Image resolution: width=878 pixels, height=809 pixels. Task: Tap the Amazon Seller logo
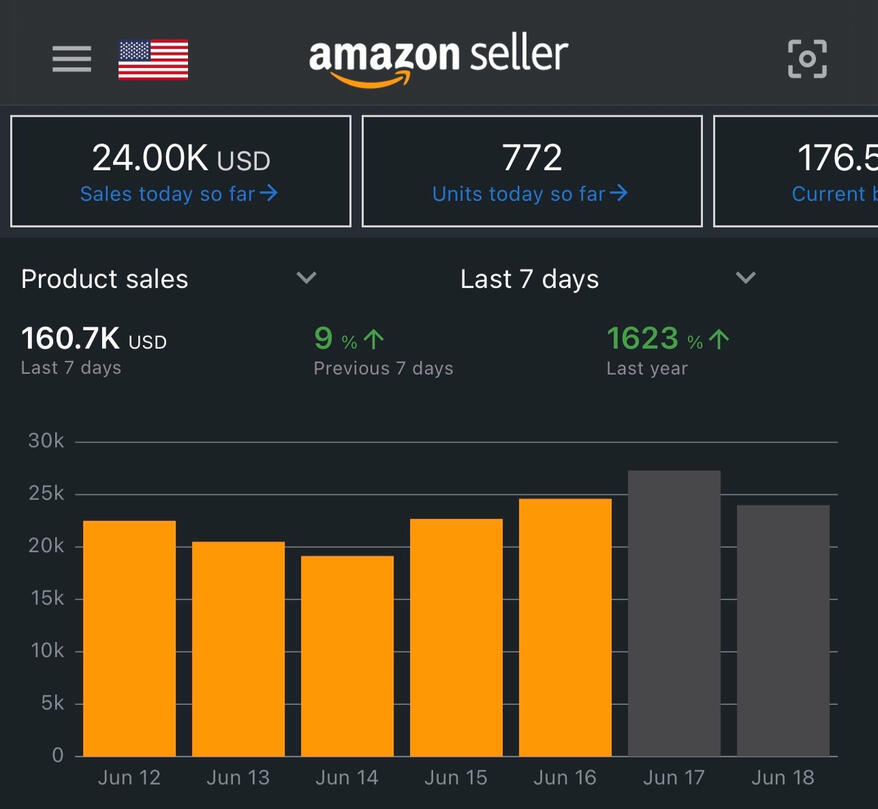(x=438, y=60)
